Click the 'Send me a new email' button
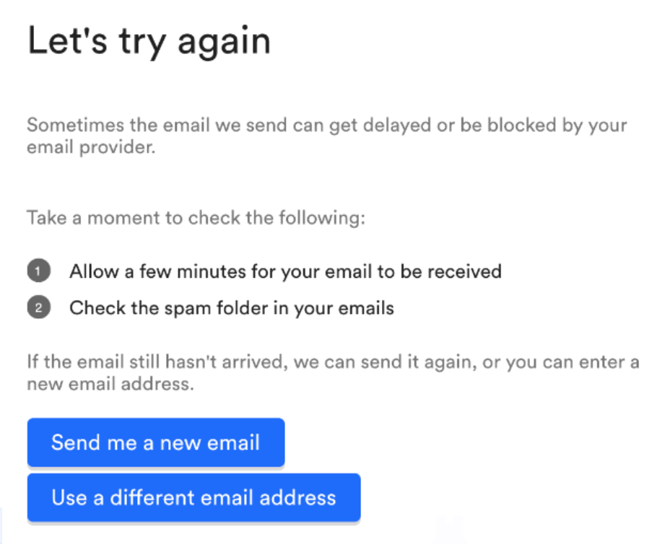Image resolution: width=670 pixels, height=544 pixels. coord(155,443)
